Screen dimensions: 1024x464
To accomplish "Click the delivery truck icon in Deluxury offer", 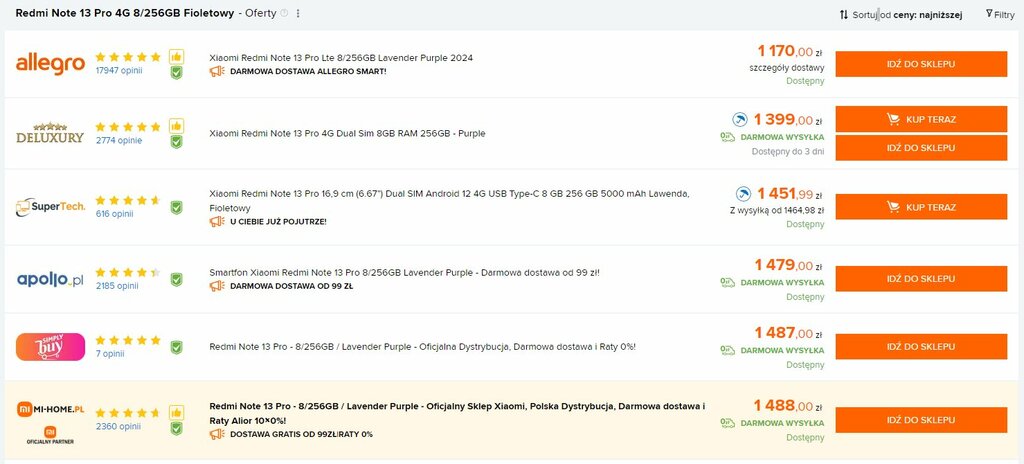I will (728, 137).
